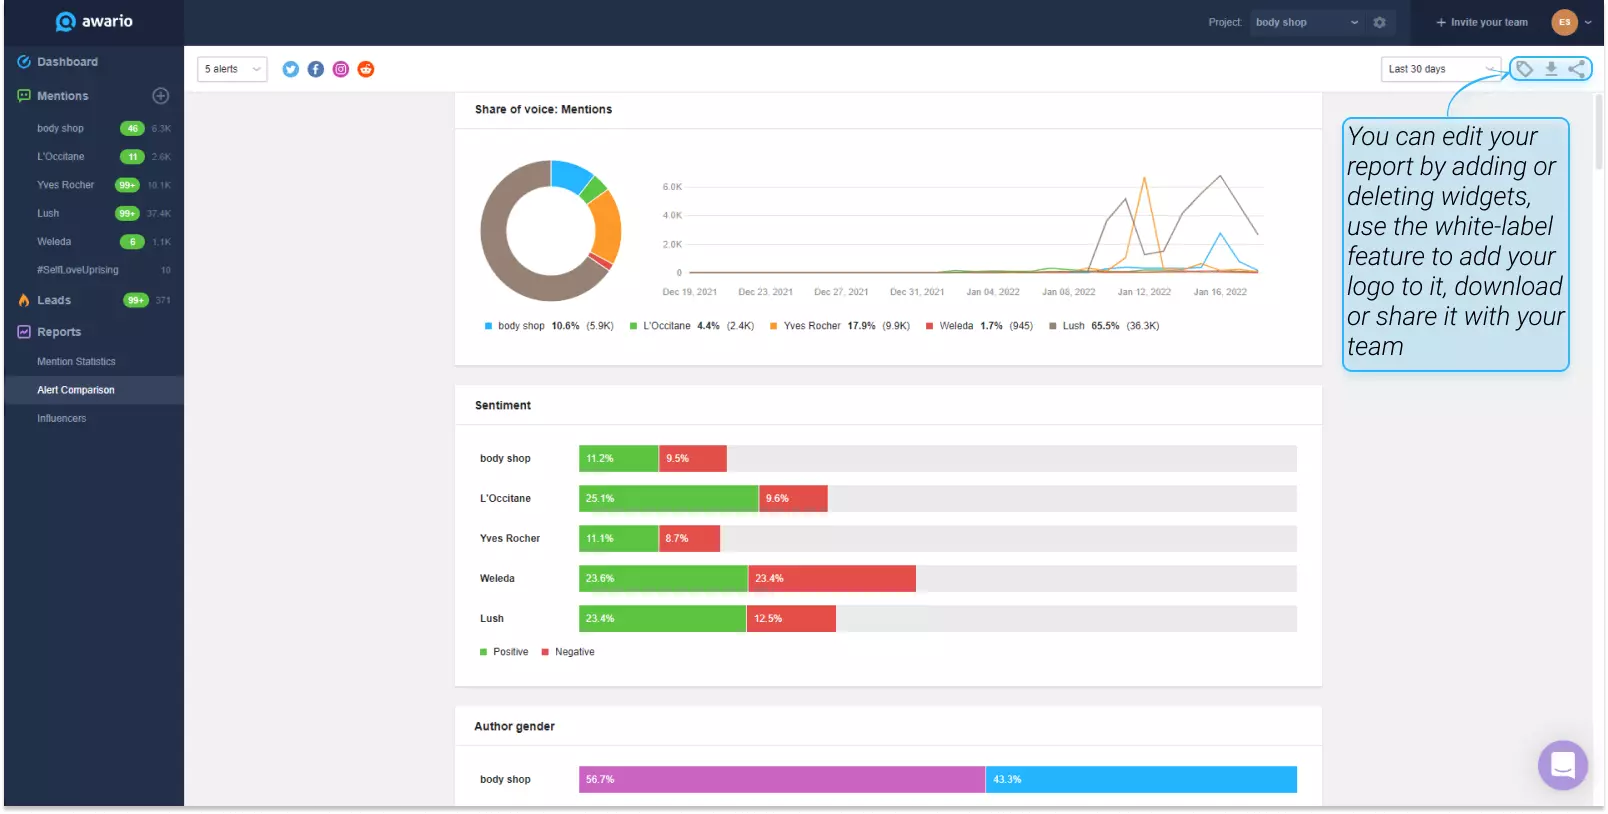The image size is (1608, 814).
Task: Open the Last 30 days date range dropdown
Action: (x=1440, y=69)
